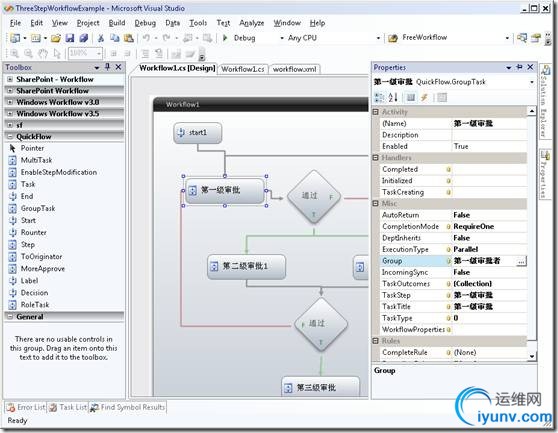
Task: Open the Analyze menu
Action: [x=252, y=23]
